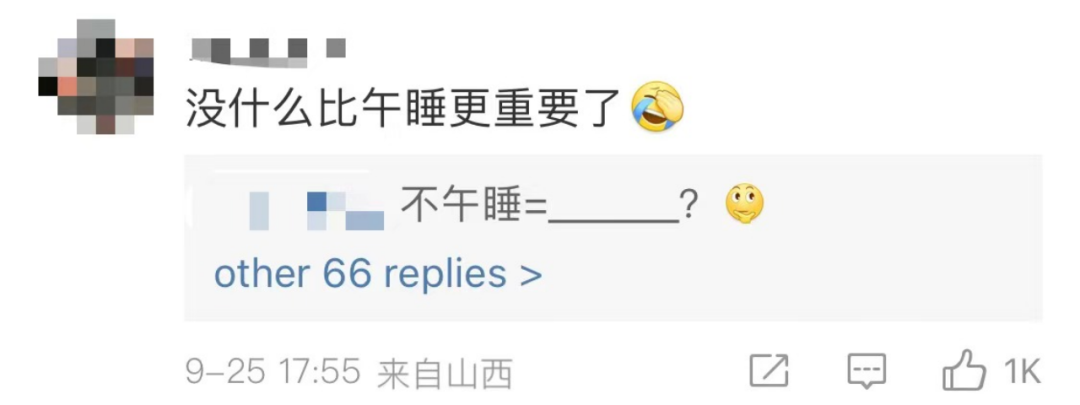The width and height of the screenshot is (1080, 405).
Task: Select the comment text 没什么比午睡更重要了
Action: (x=406, y=109)
